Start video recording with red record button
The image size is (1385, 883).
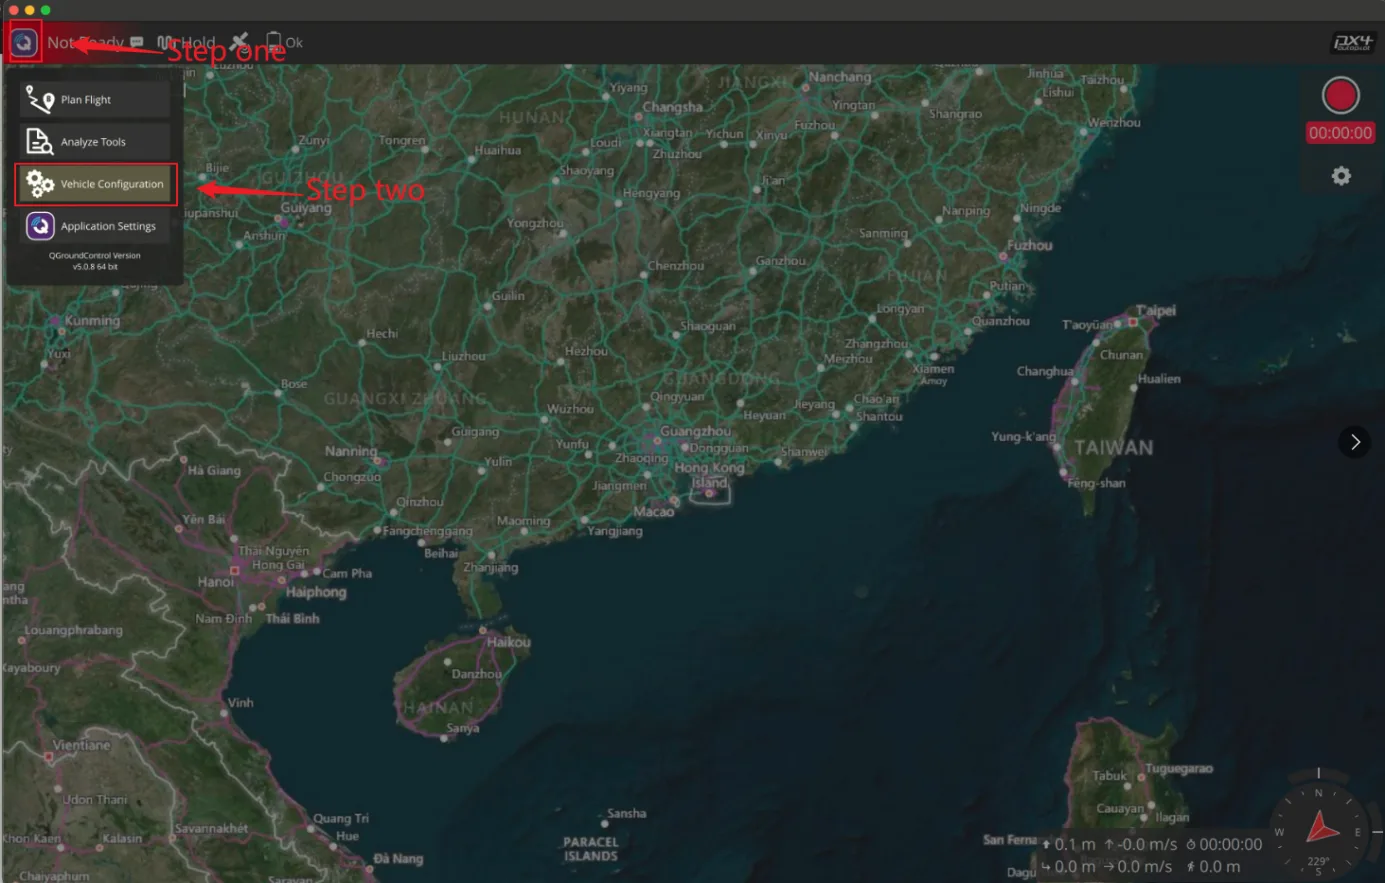(x=1340, y=96)
